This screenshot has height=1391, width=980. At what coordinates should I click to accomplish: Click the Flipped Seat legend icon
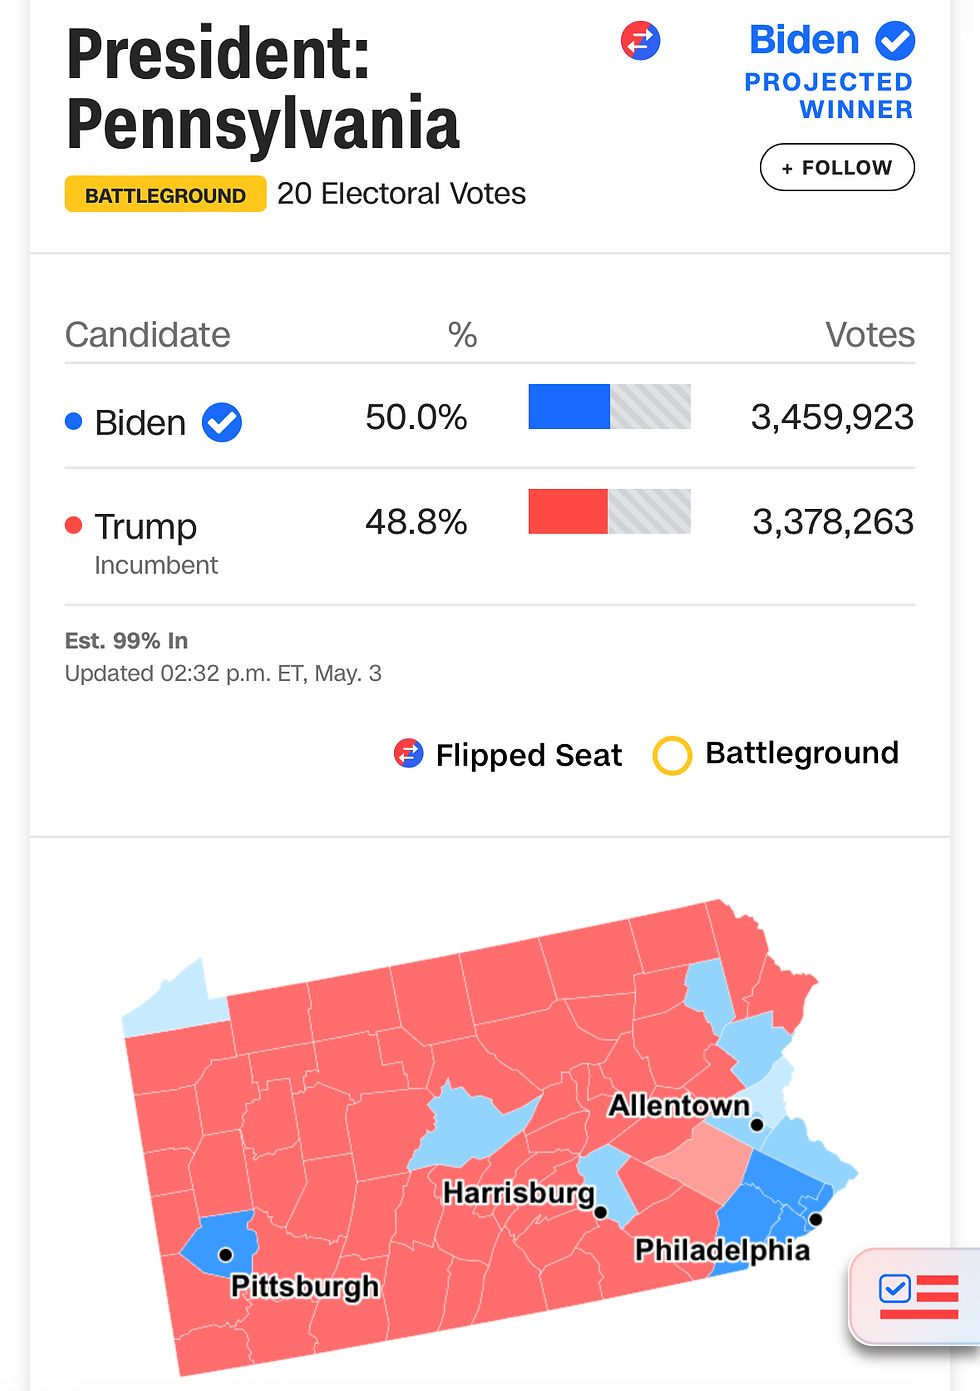pos(408,753)
